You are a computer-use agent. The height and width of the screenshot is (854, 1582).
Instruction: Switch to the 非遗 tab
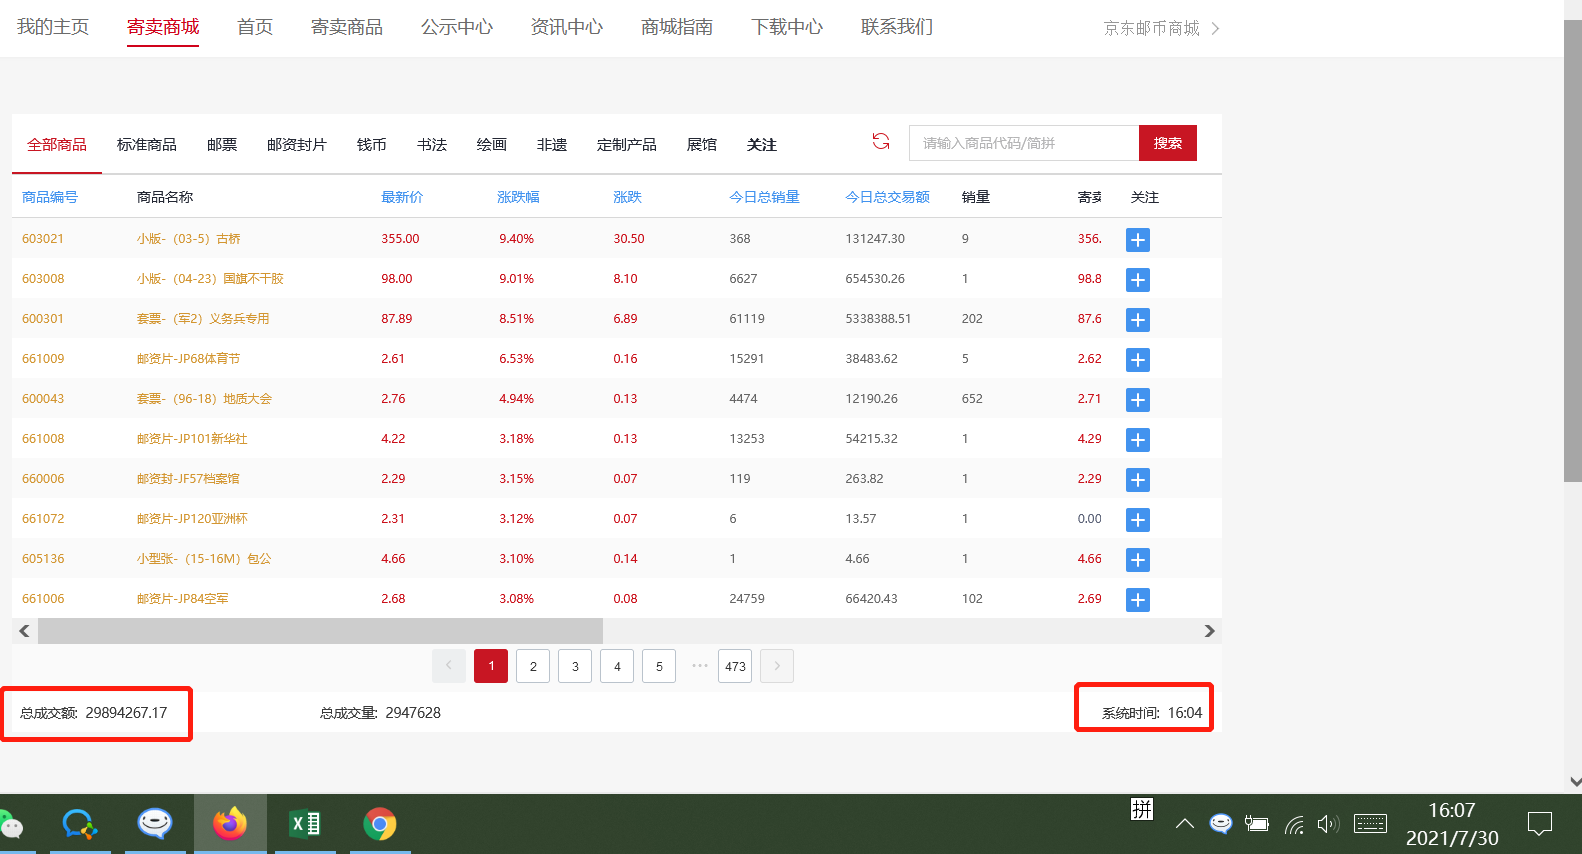[x=552, y=145]
